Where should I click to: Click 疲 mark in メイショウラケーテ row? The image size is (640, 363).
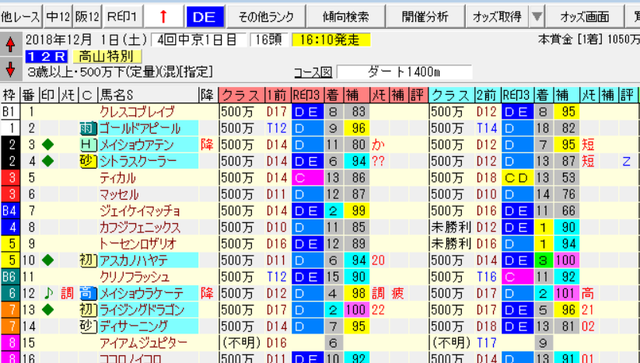click(x=398, y=293)
